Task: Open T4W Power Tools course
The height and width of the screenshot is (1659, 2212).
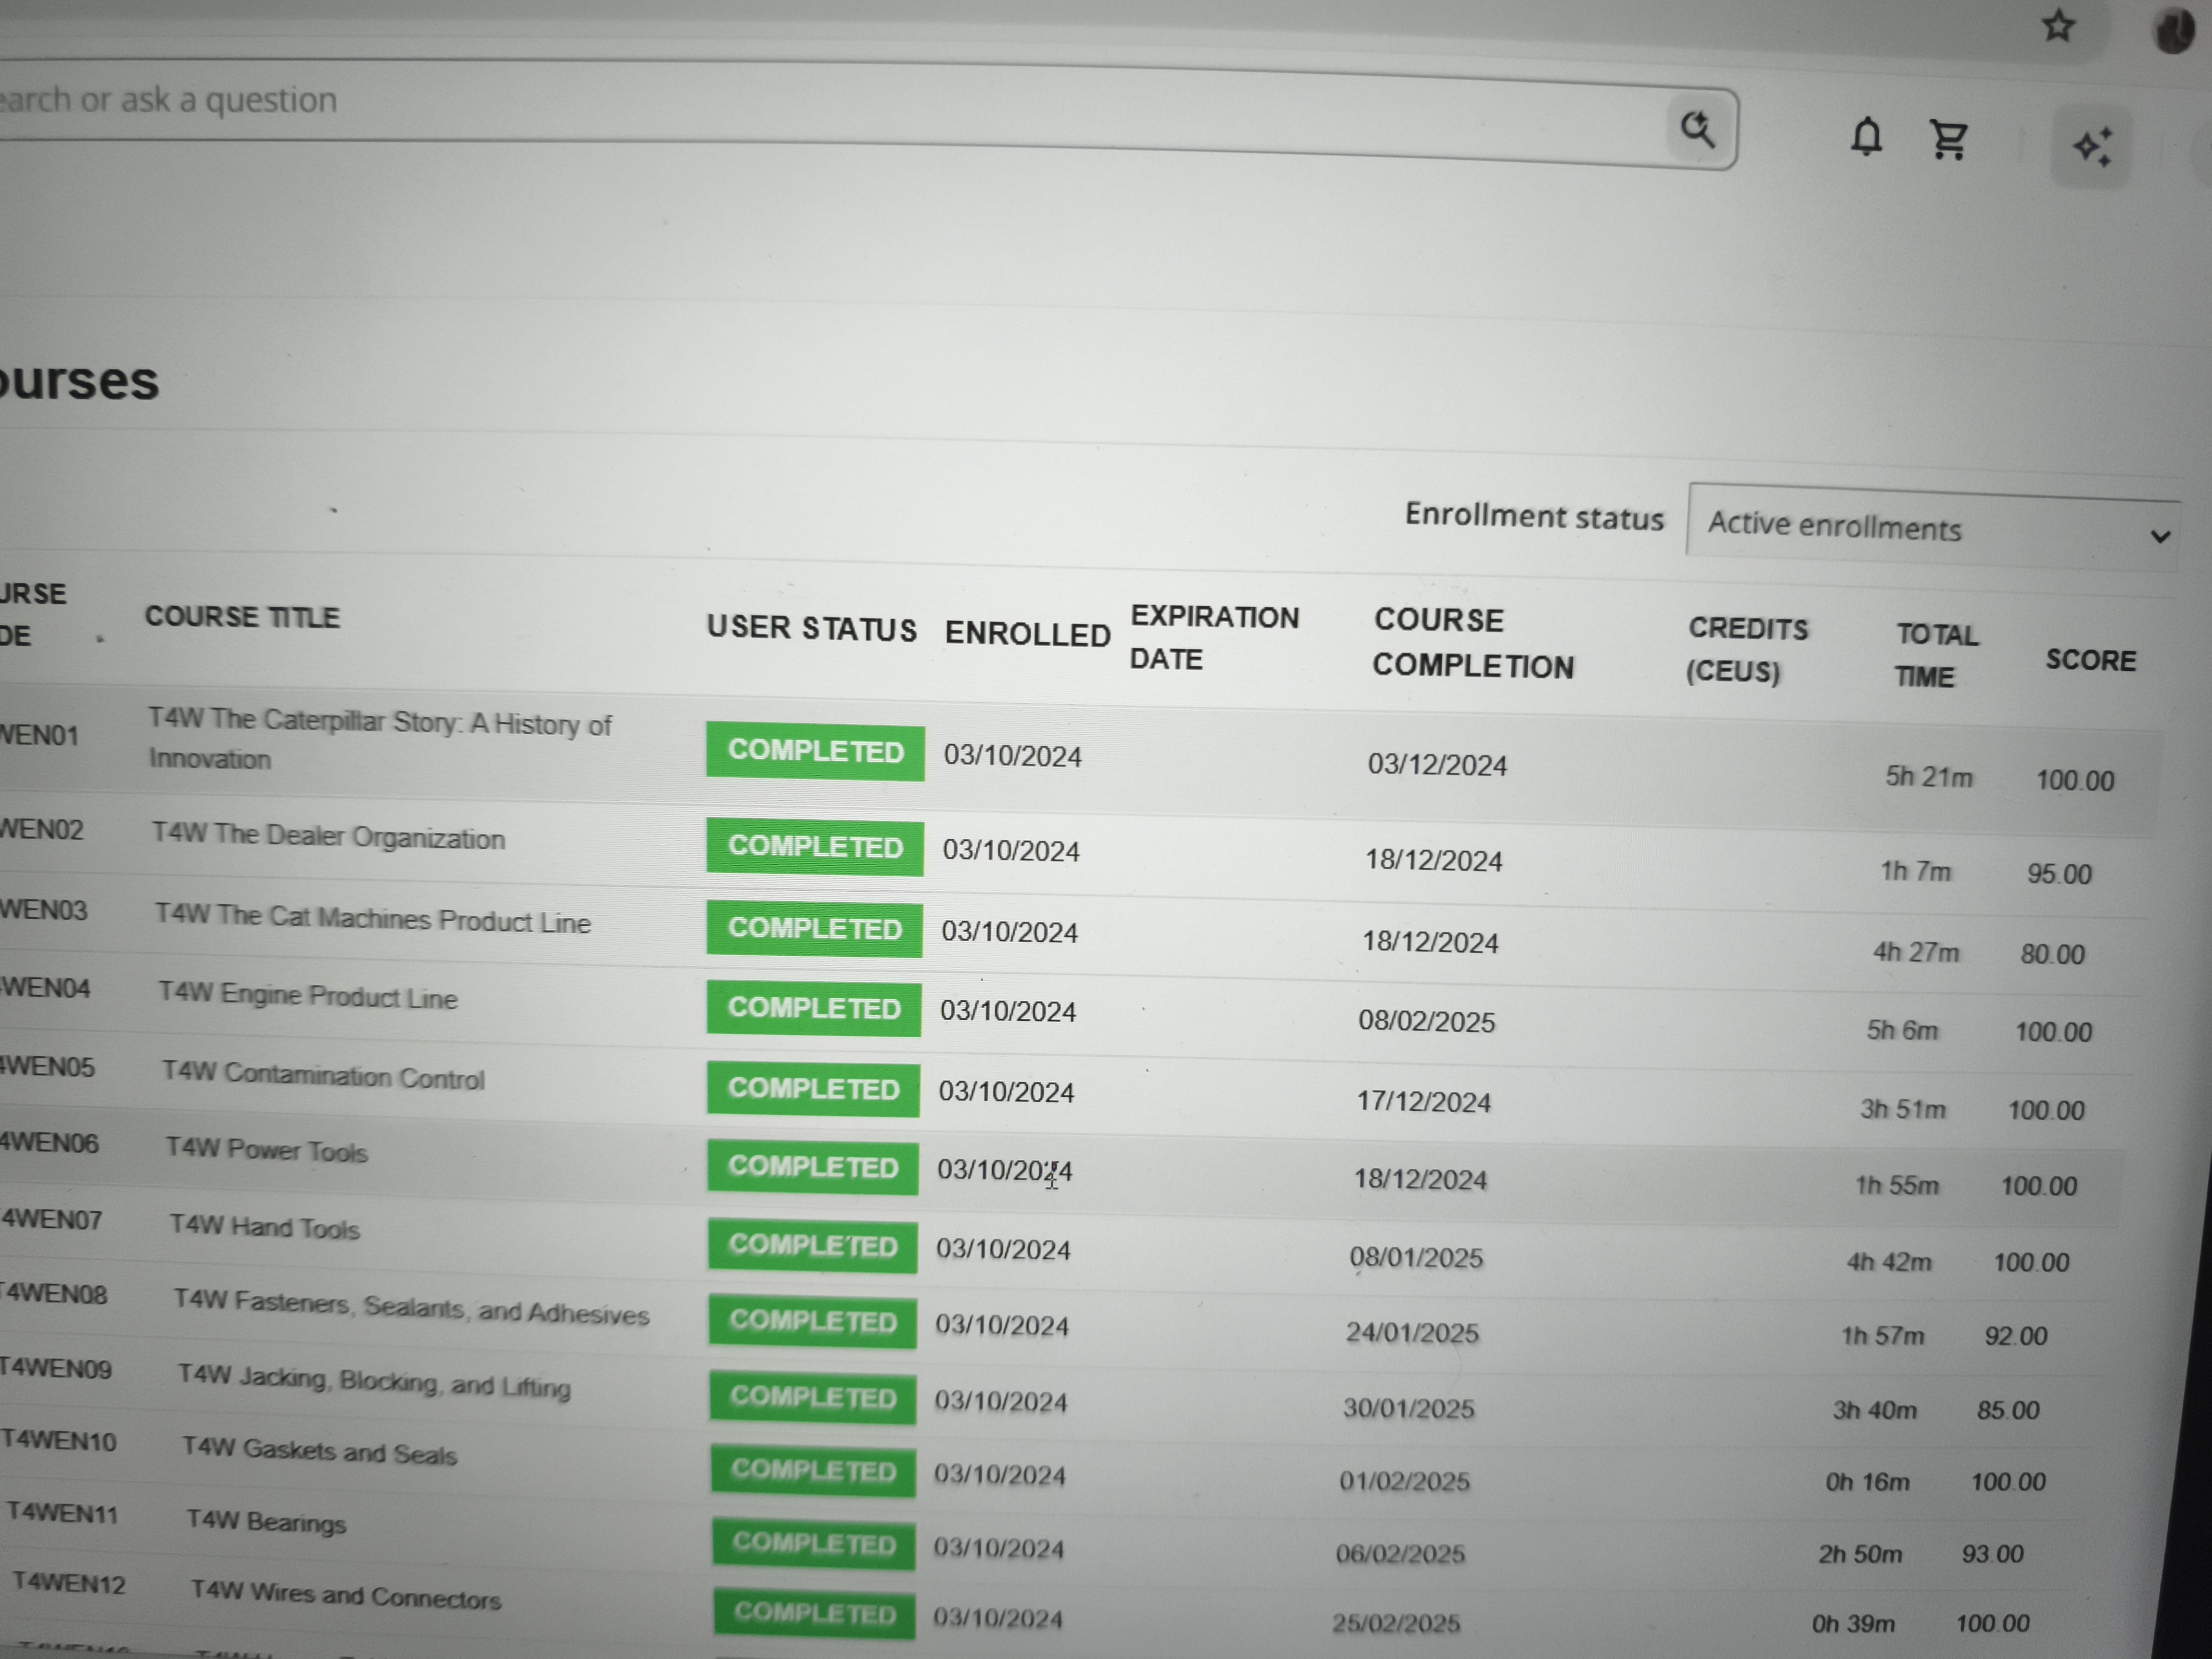Action: point(267,1150)
